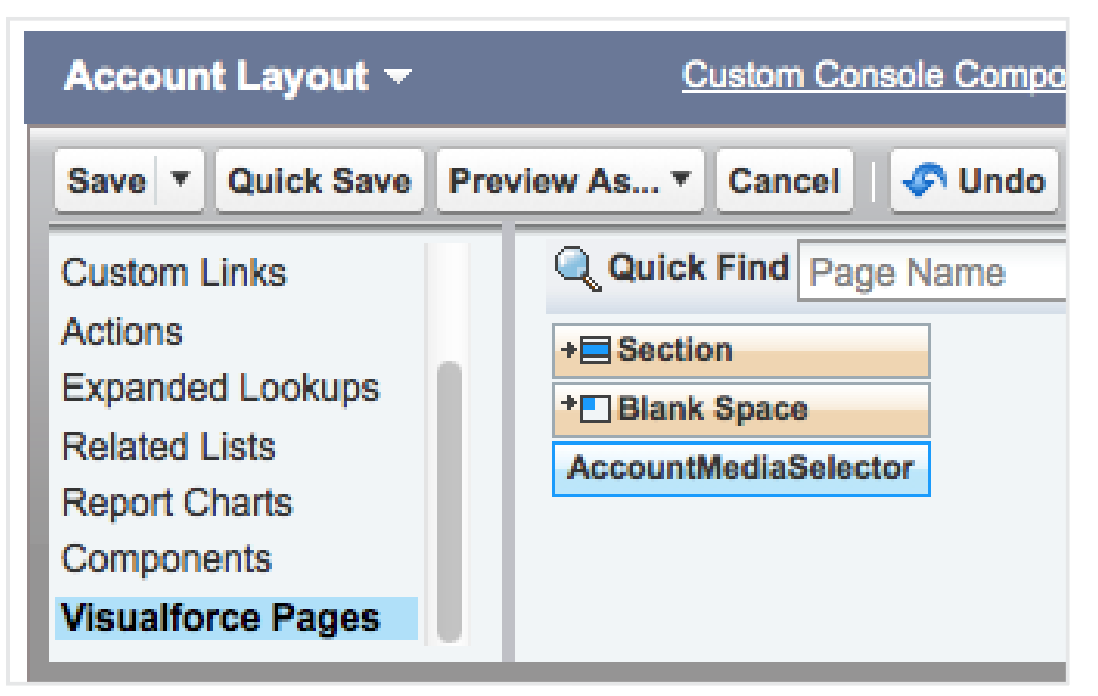Click the Quick Find Page Name field
This screenshot has height=696, width=1098.
click(x=932, y=272)
